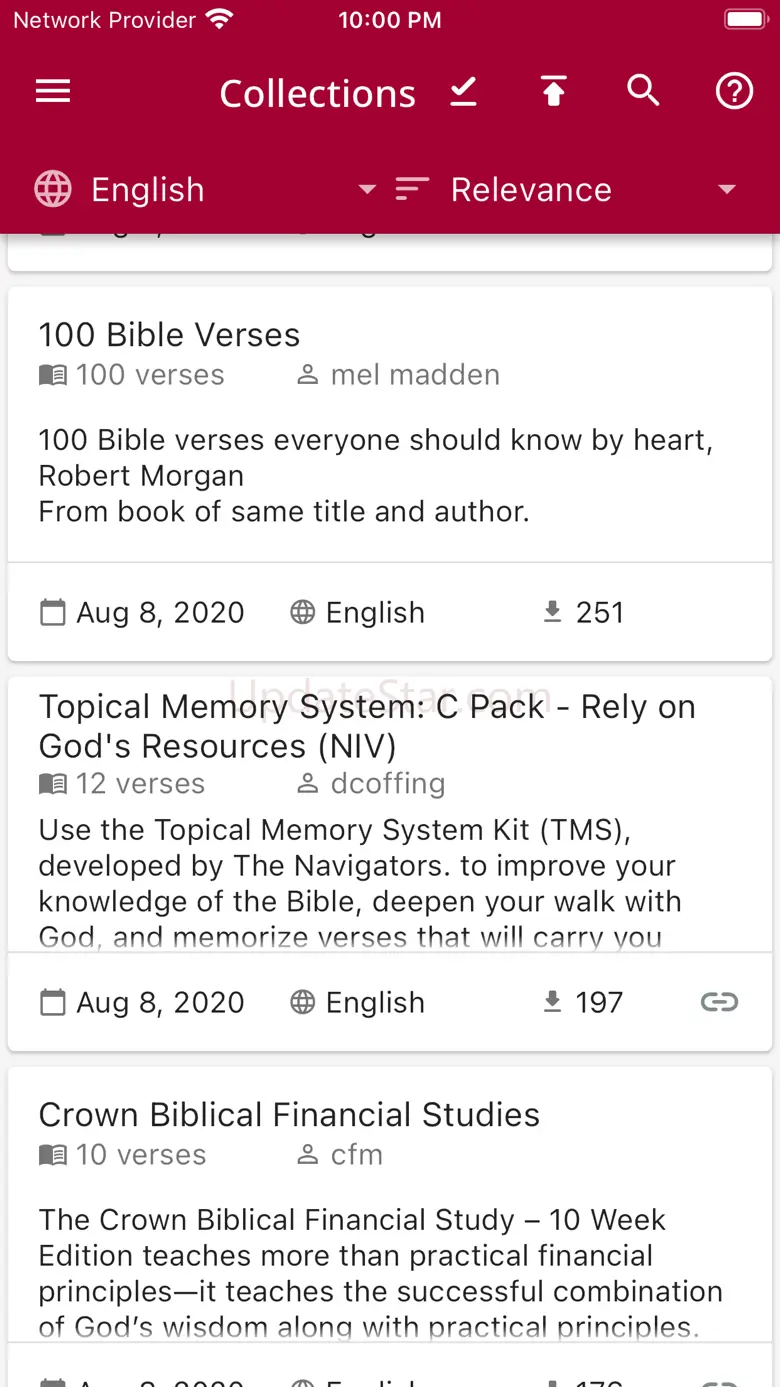
Task: Expand the English language dropdown
Action: click(367, 189)
